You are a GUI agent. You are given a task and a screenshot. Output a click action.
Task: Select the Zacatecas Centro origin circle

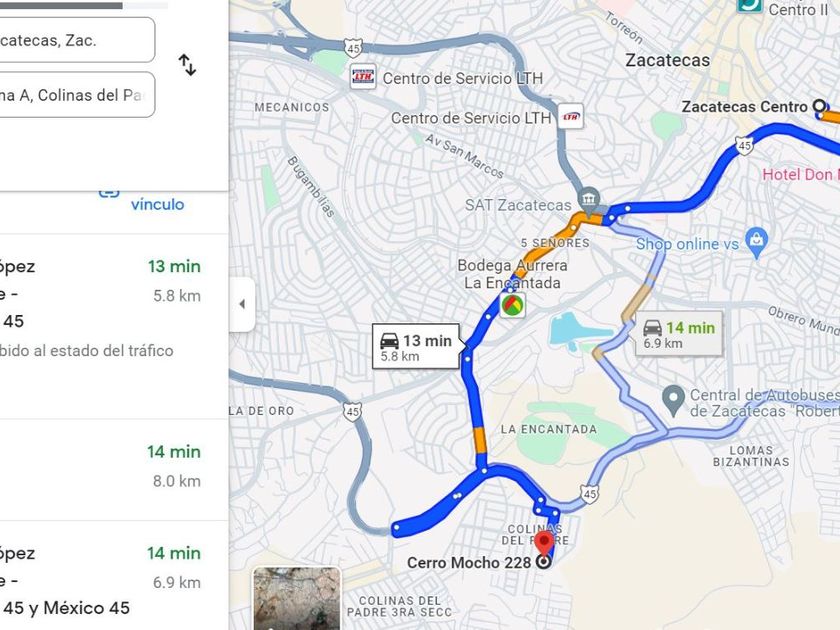click(820, 107)
